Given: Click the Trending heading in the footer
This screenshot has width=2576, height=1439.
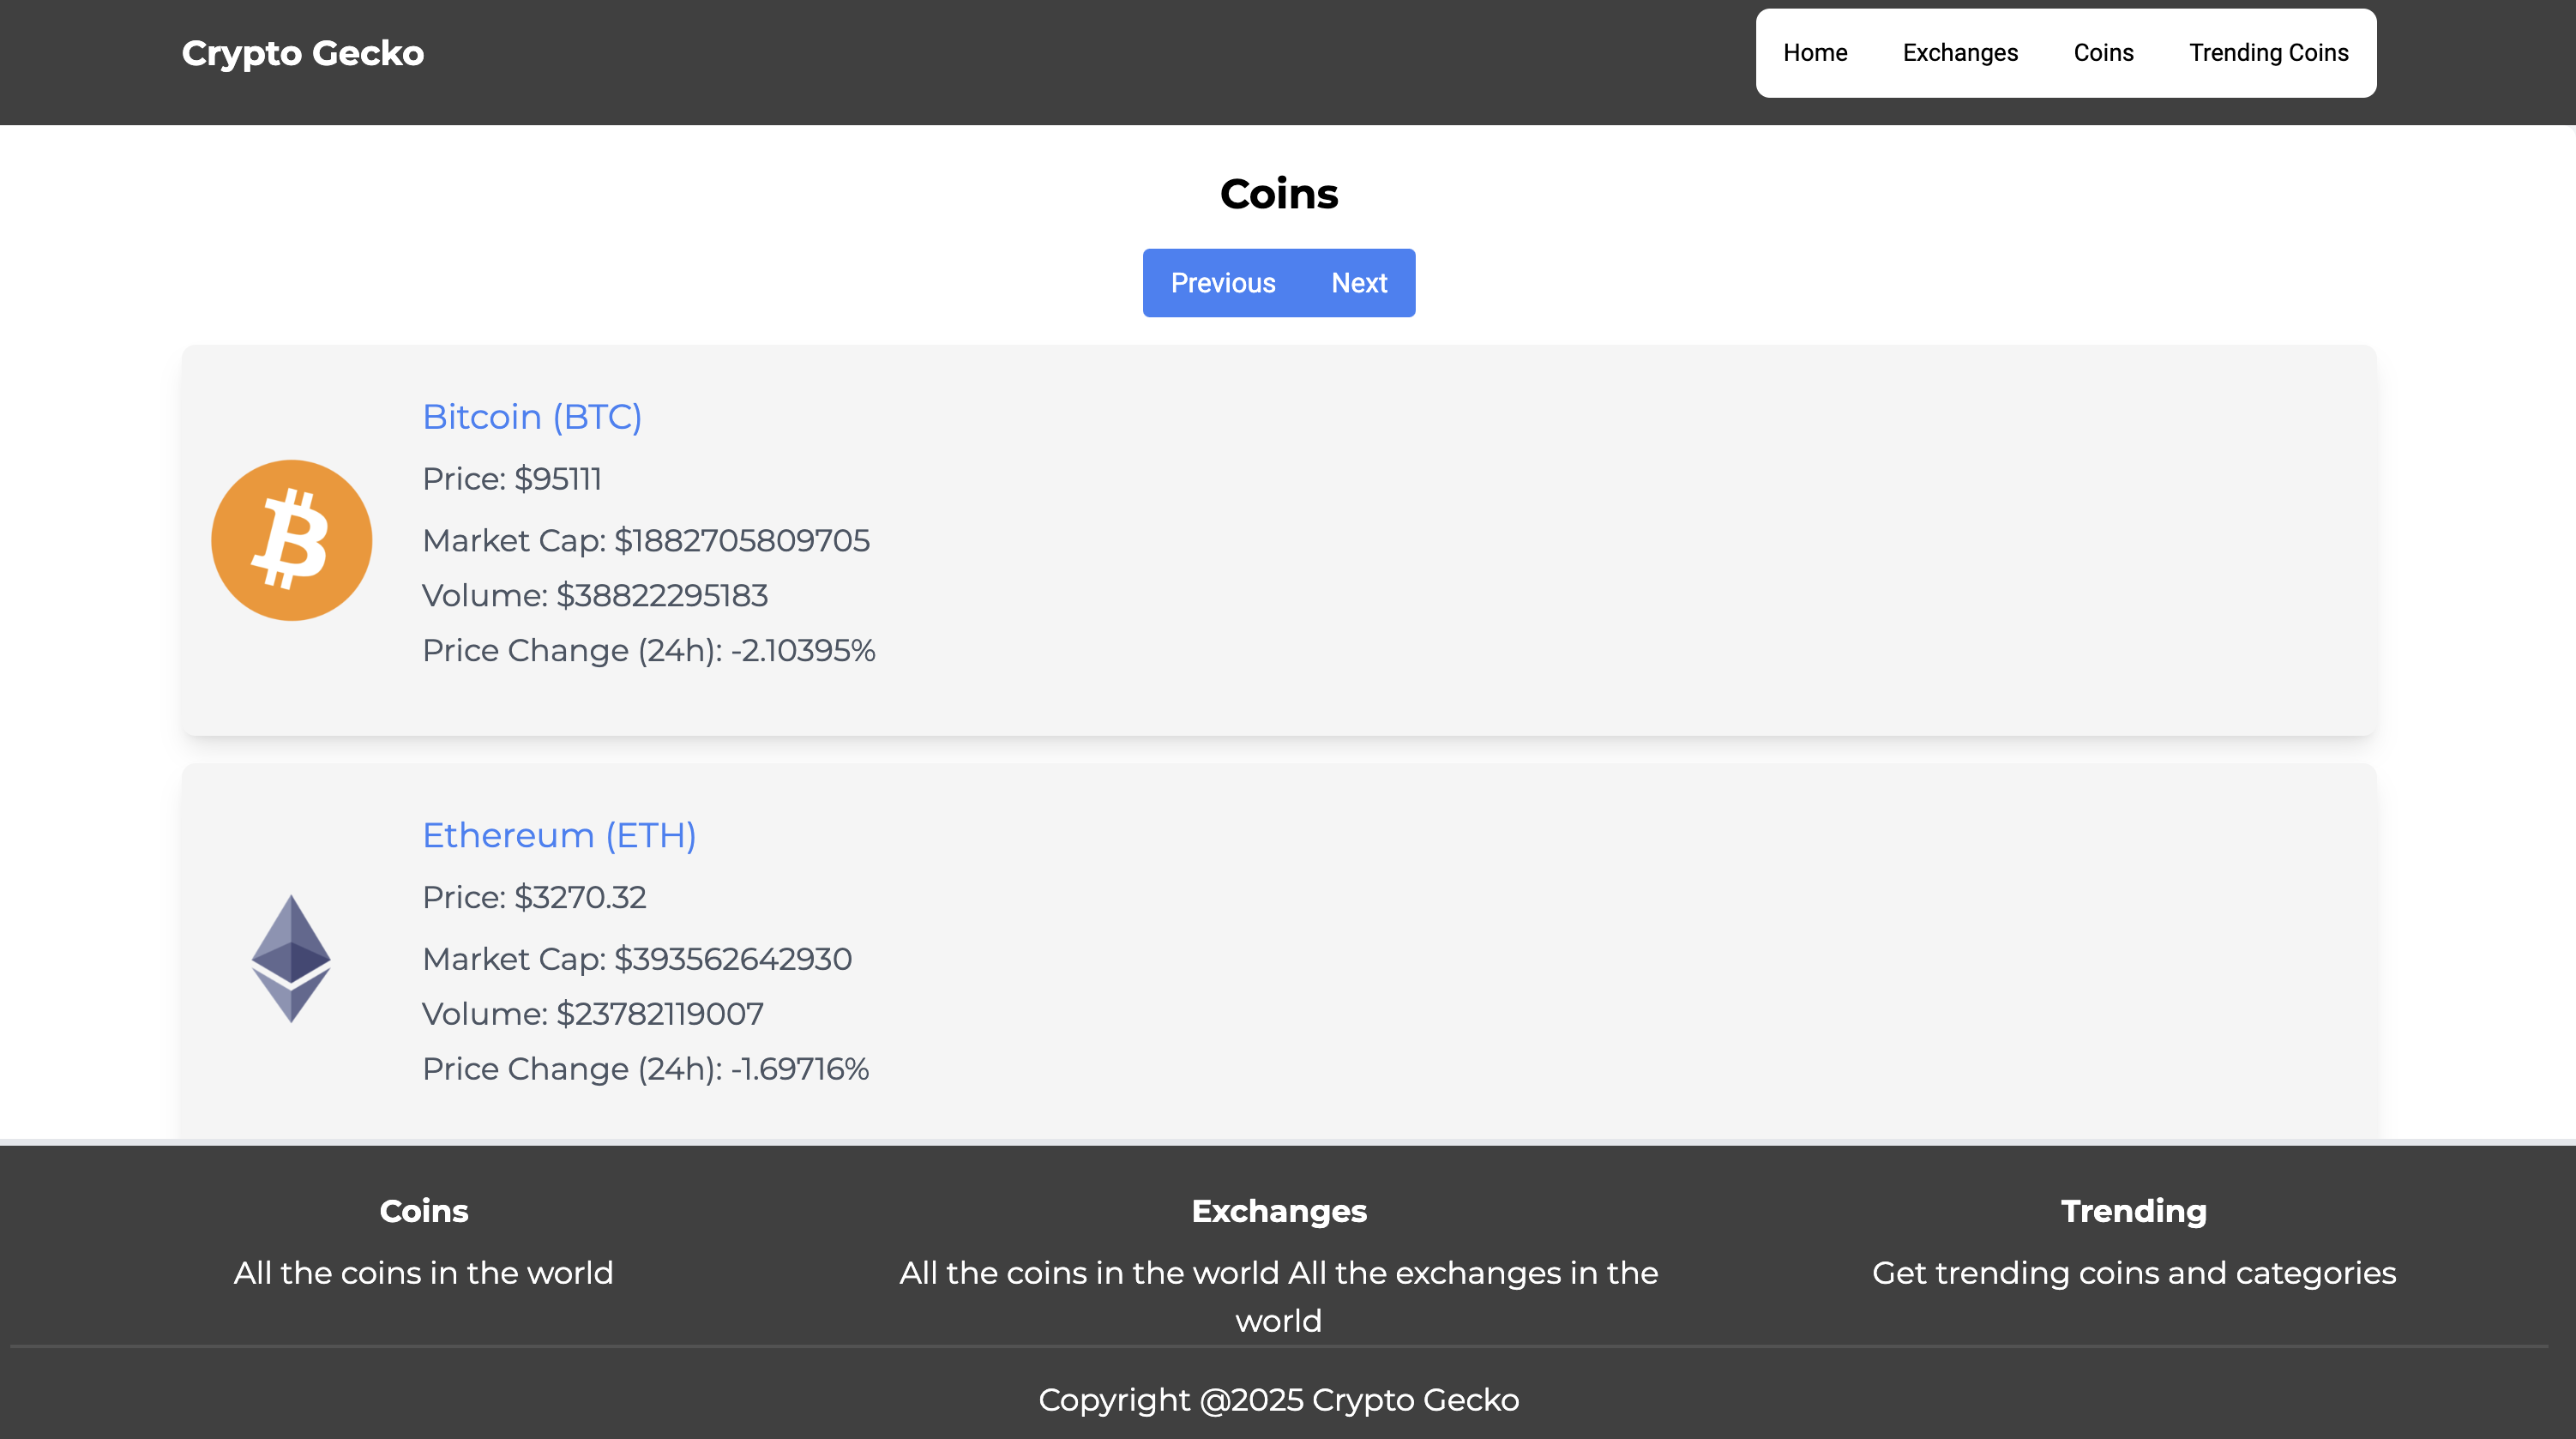Looking at the screenshot, I should [x=2134, y=1211].
